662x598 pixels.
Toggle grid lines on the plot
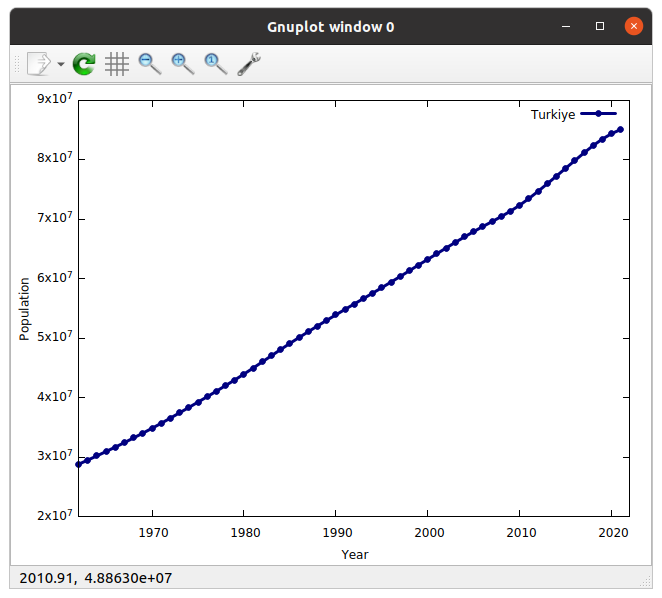(x=117, y=64)
